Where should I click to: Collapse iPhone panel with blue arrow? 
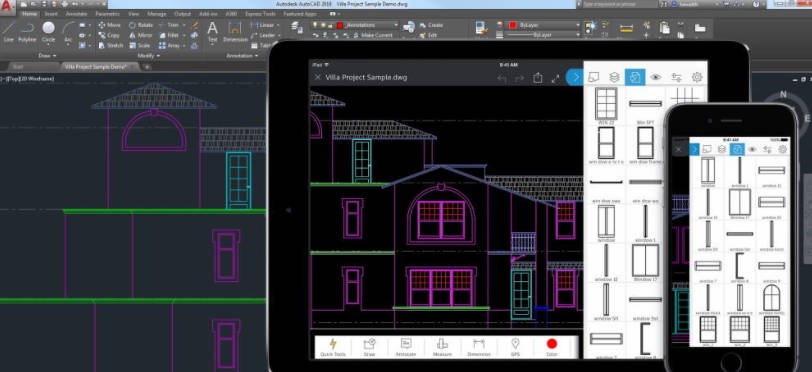coord(694,149)
